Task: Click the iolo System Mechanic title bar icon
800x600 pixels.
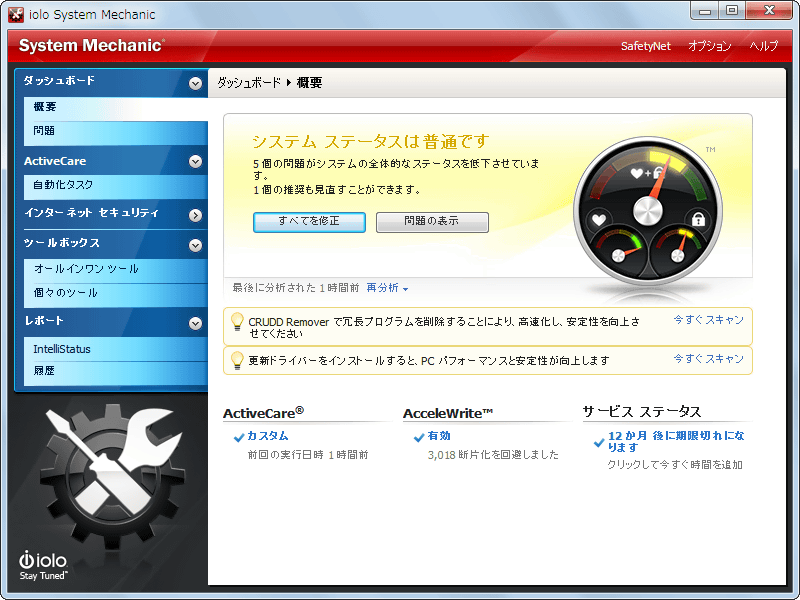Action: pyautogui.click(x=16, y=14)
